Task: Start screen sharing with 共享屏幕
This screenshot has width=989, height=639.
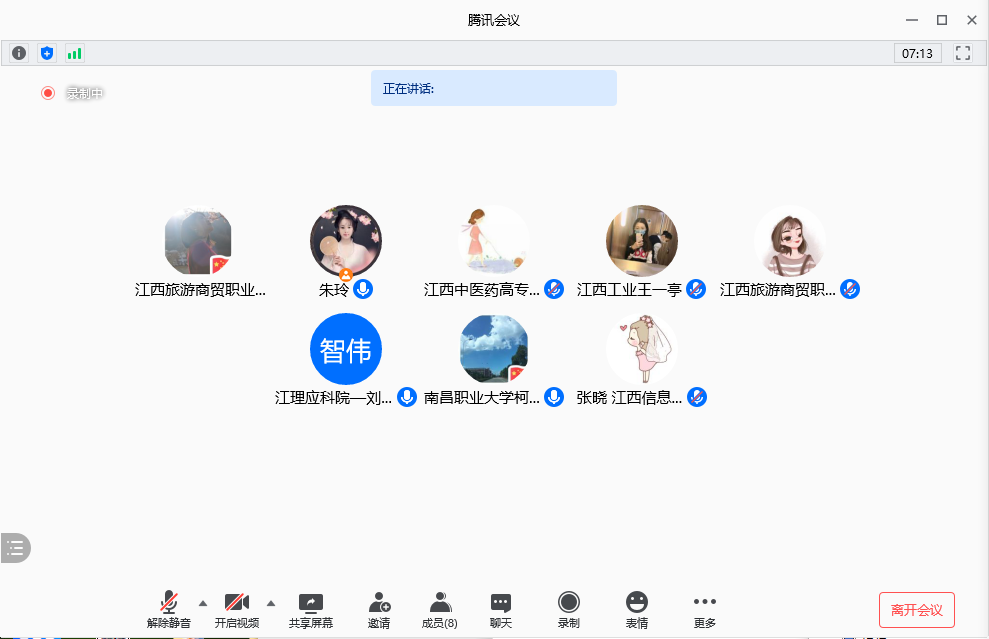Action: point(310,609)
